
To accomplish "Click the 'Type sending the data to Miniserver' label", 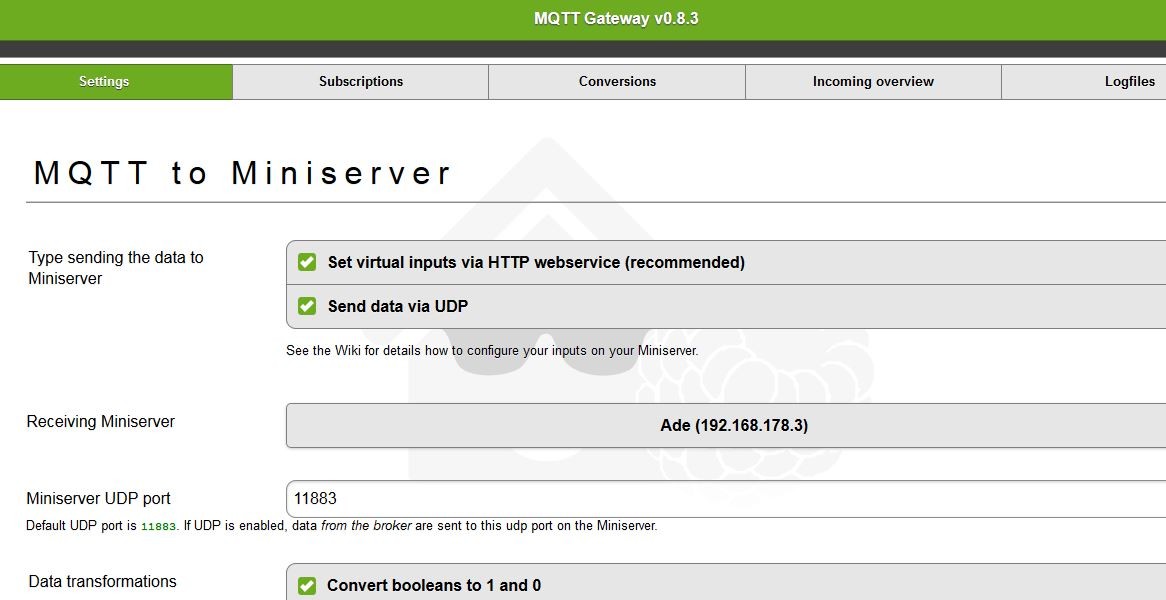I will [115, 268].
